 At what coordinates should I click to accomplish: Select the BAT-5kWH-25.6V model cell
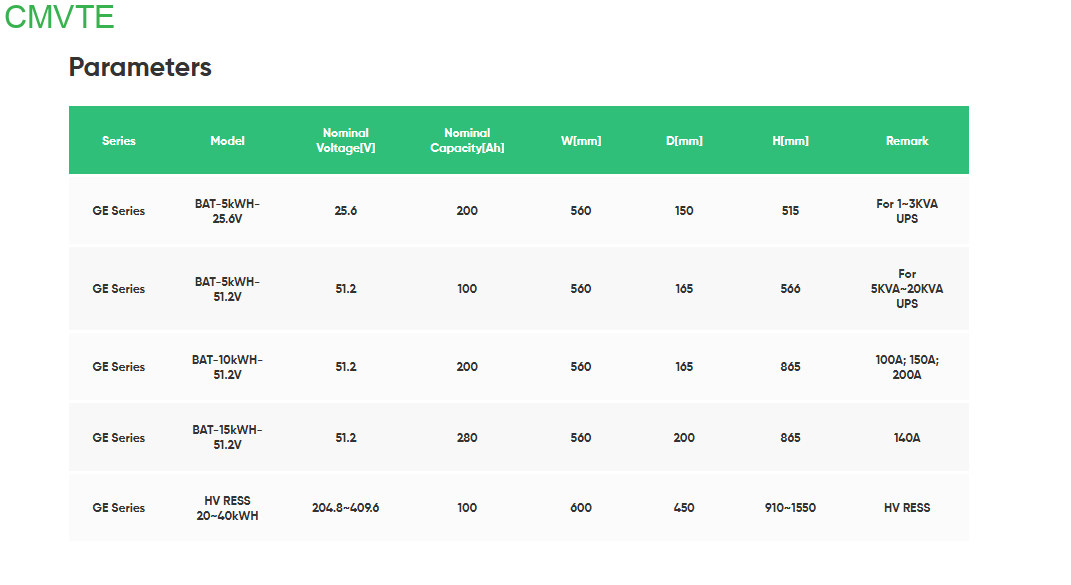227,211
